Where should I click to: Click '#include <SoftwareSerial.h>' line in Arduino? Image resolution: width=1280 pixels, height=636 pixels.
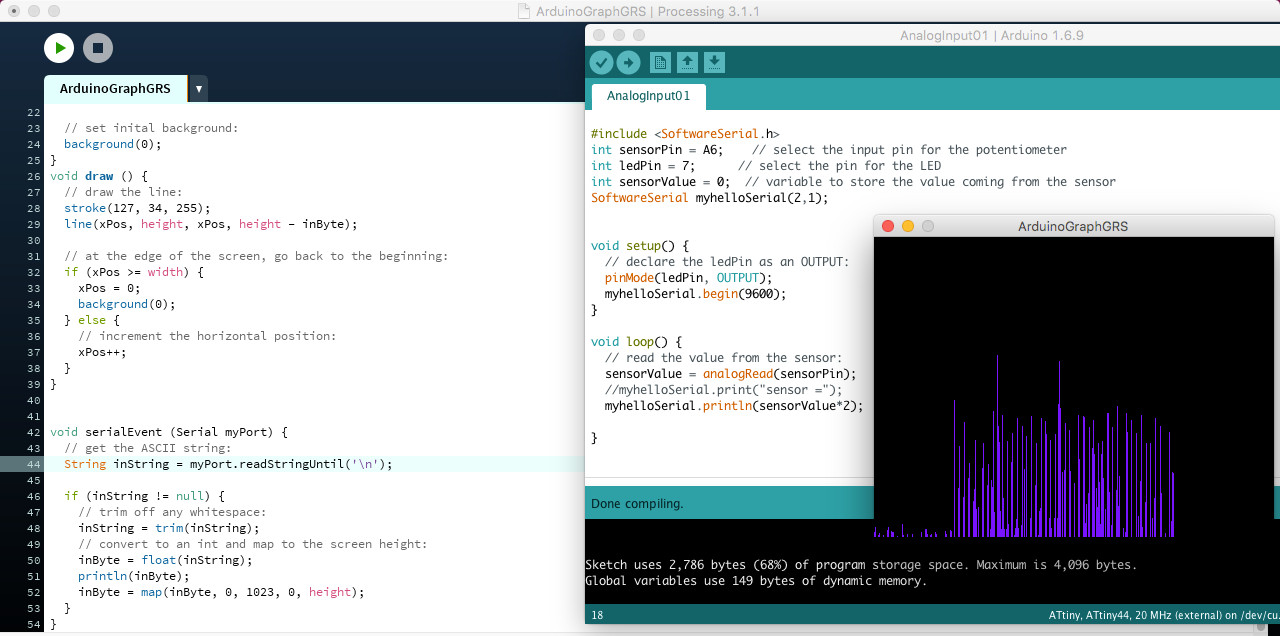[685, 134]
